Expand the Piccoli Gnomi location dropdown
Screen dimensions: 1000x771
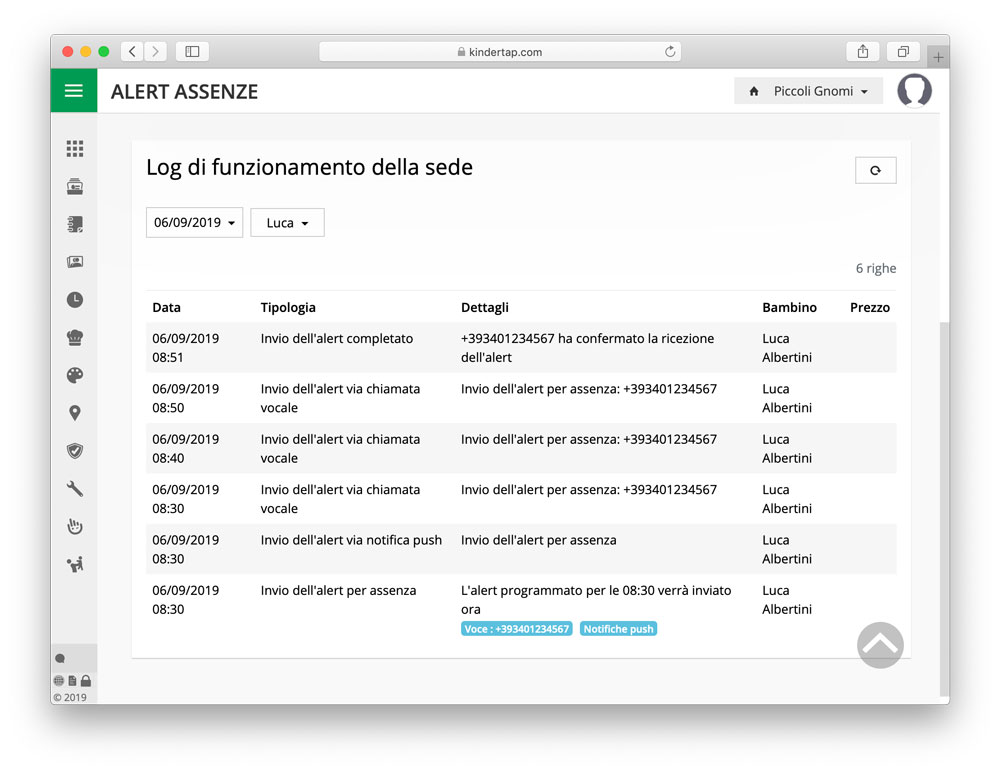(x=808, y=91)
